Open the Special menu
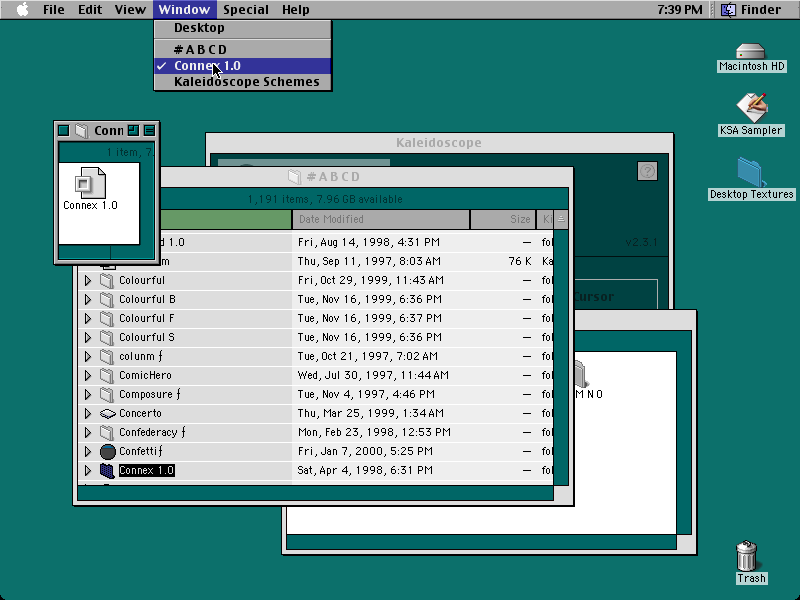Viewport: 800px width, 600px height. [245, 9]
